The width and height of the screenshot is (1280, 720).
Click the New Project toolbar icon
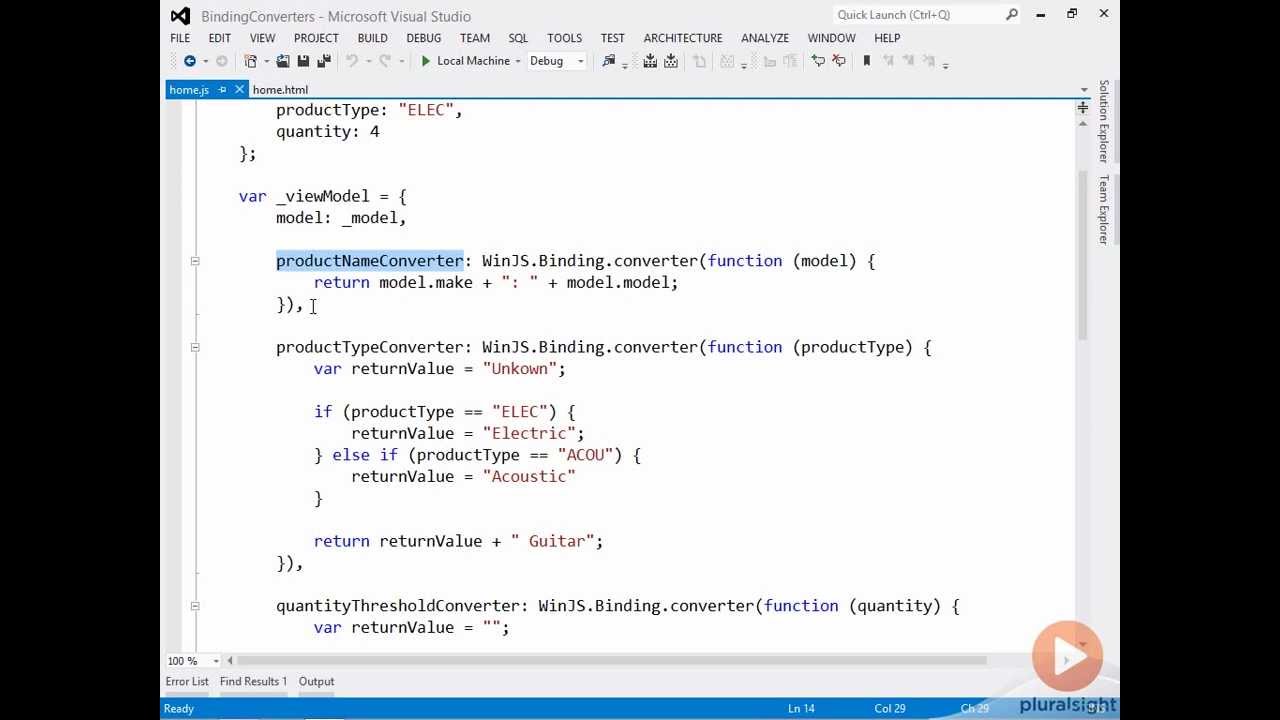coord(251,61)
